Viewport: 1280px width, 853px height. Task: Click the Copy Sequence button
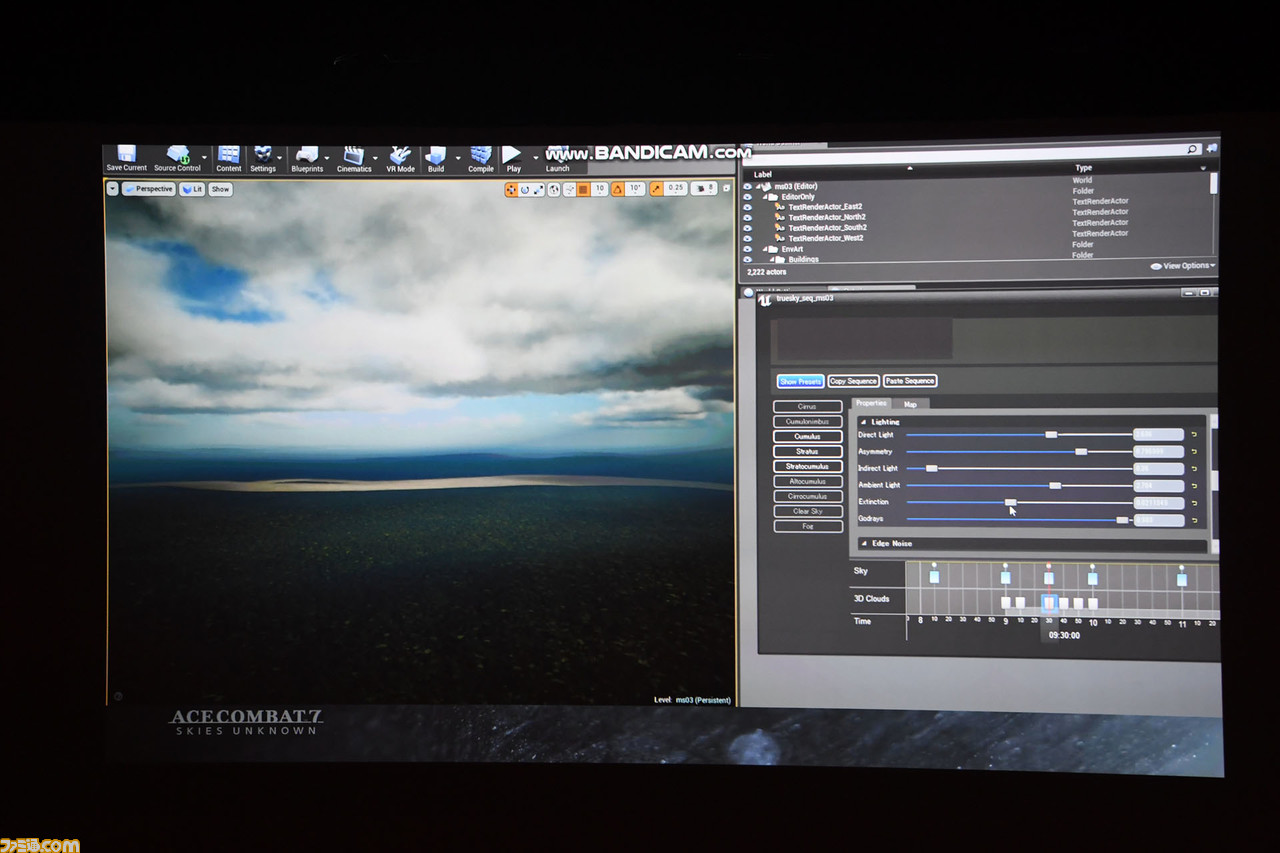pyautogui.click(x=853, y=381)
